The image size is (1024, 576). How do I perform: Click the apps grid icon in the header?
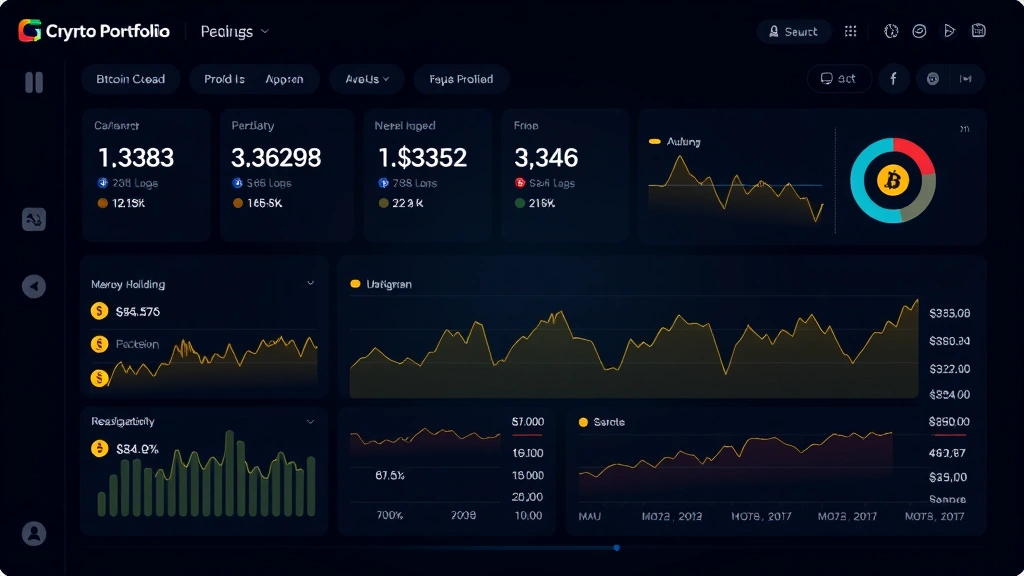[851, 31]
